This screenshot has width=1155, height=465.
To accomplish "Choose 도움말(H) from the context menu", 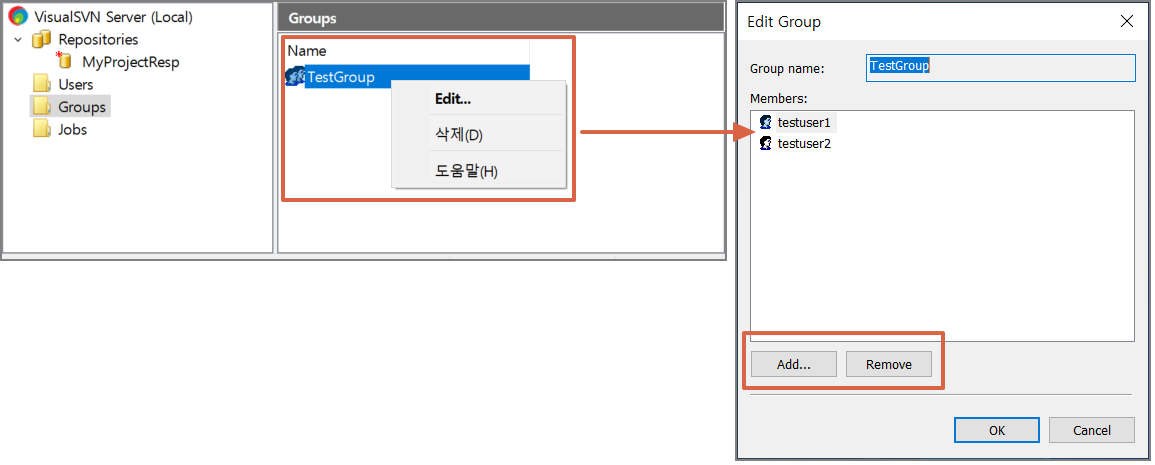I will pos(478,172).
